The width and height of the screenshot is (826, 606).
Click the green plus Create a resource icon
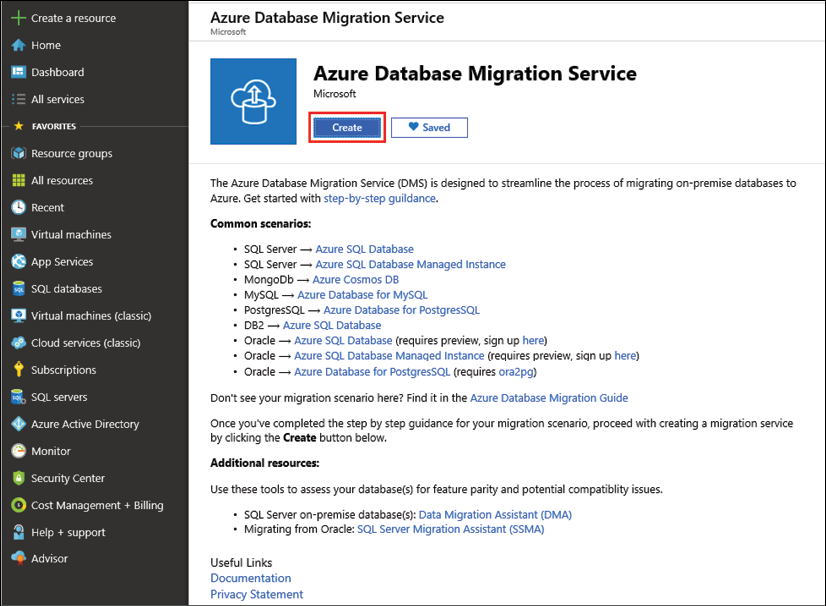18,18
